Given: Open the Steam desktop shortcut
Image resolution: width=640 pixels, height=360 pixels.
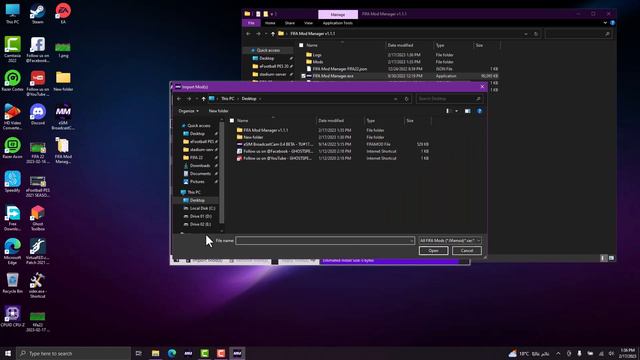Looking at the screenshot, I should [38, 13].
